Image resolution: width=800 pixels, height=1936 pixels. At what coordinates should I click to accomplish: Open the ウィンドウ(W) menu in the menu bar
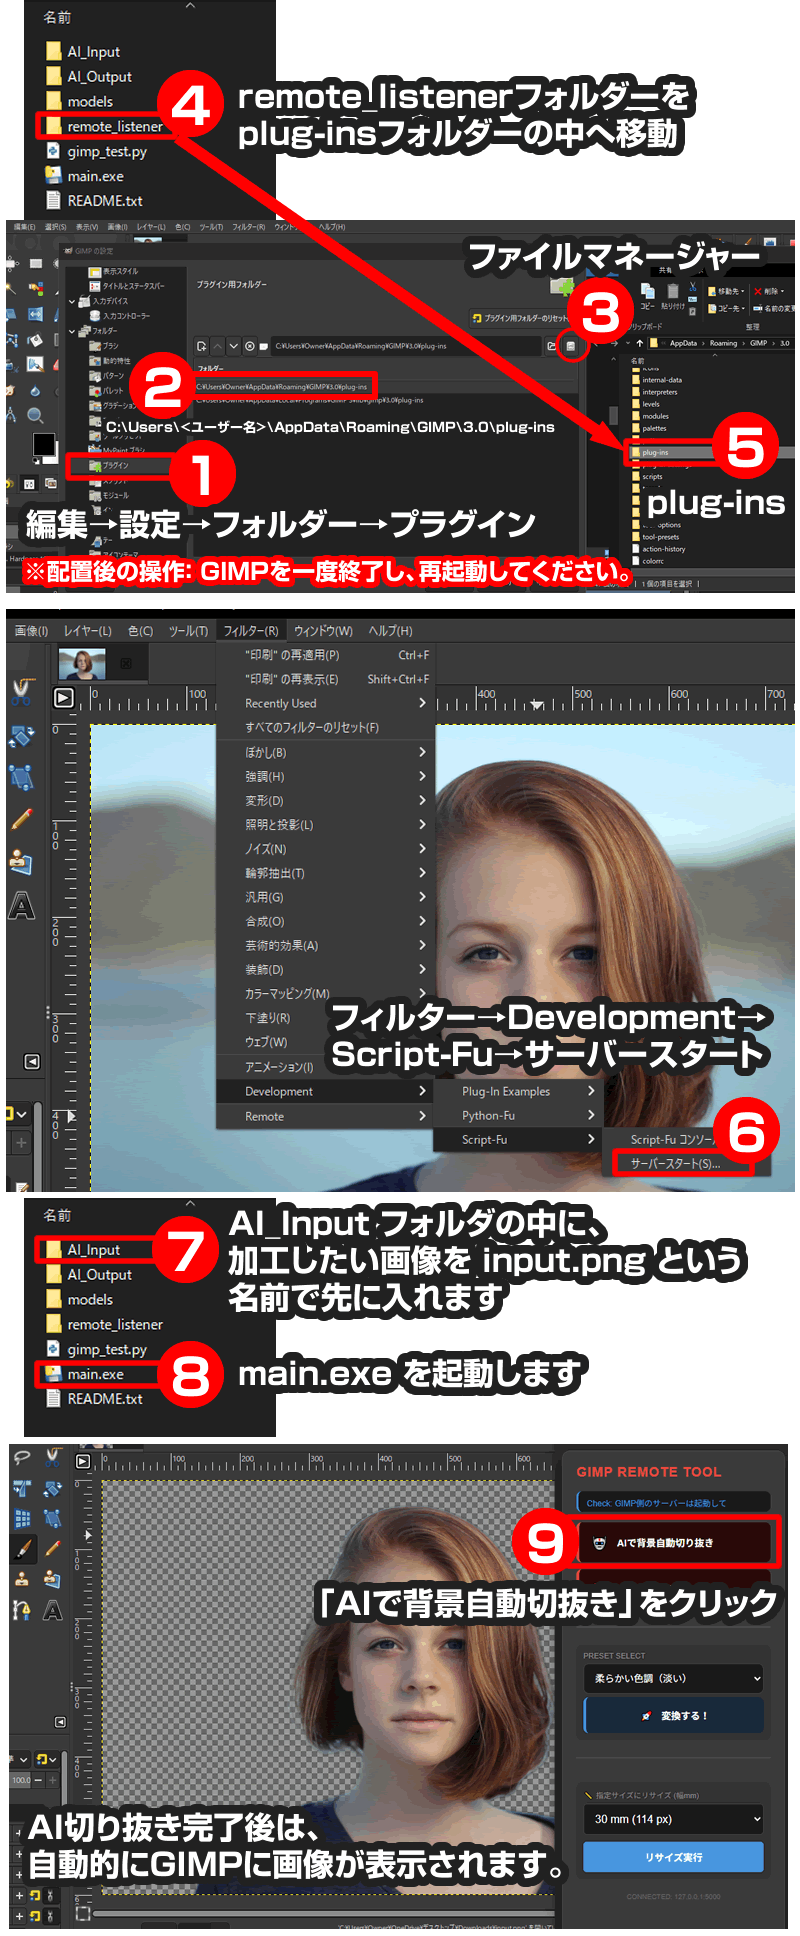click(323, 631)
